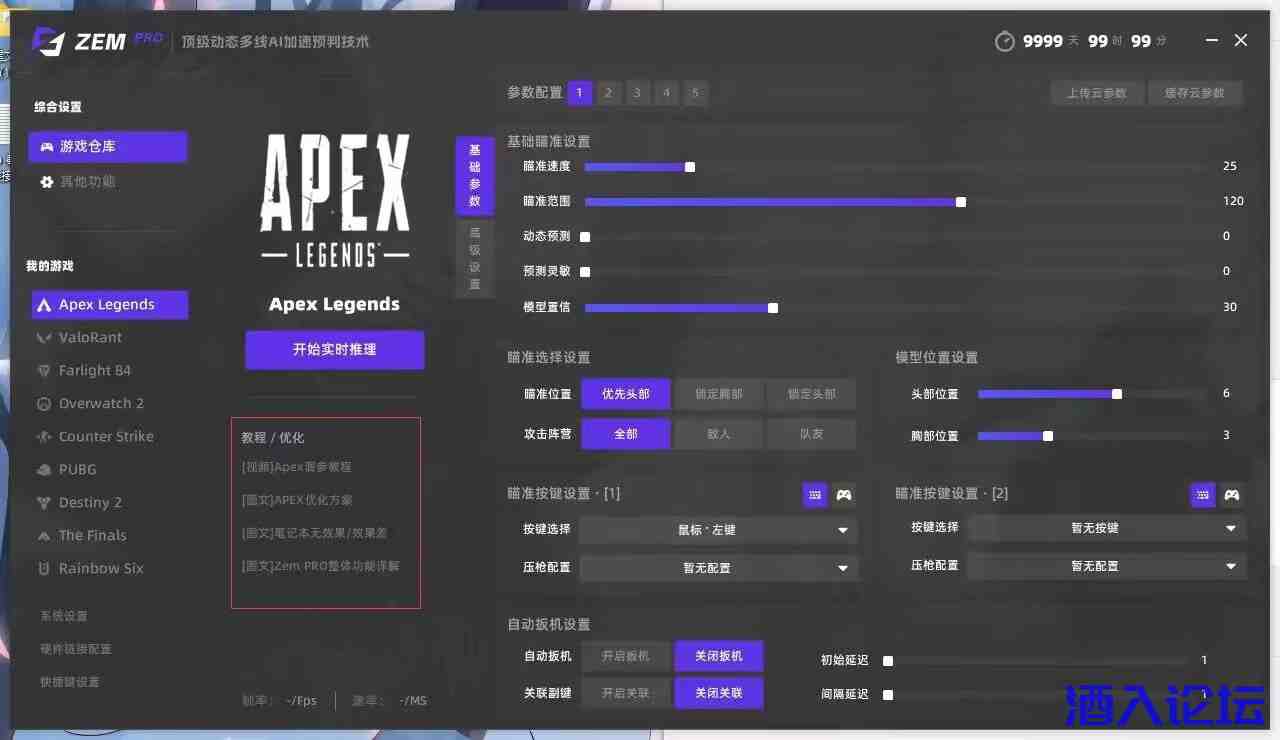Open the 快捷键设置 entry in the sidebar
This screenshot has height=740, width=1280.
point(70,682)
